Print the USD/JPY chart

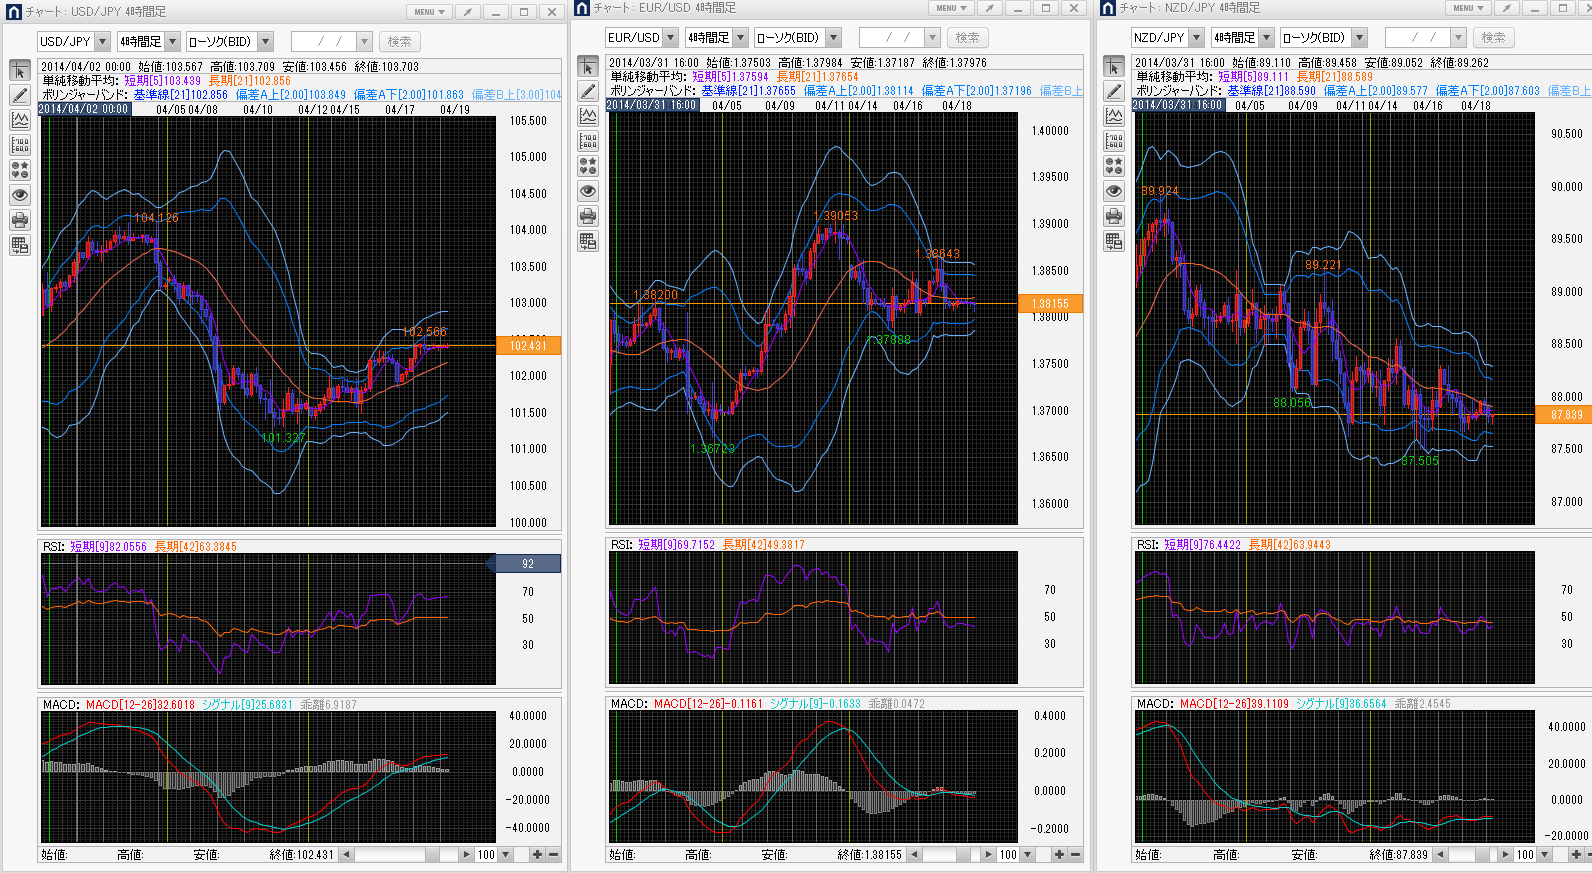click(x=19, y=220)
